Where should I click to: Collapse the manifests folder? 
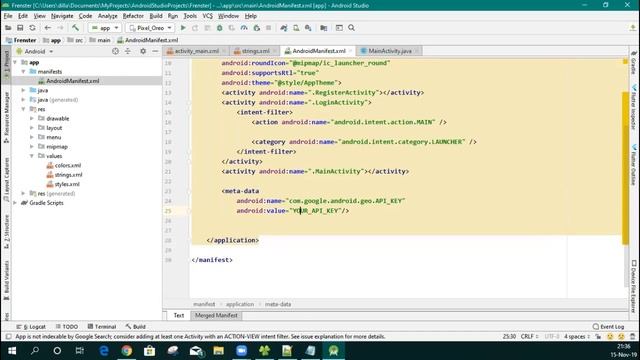click(x=23, y=72)
